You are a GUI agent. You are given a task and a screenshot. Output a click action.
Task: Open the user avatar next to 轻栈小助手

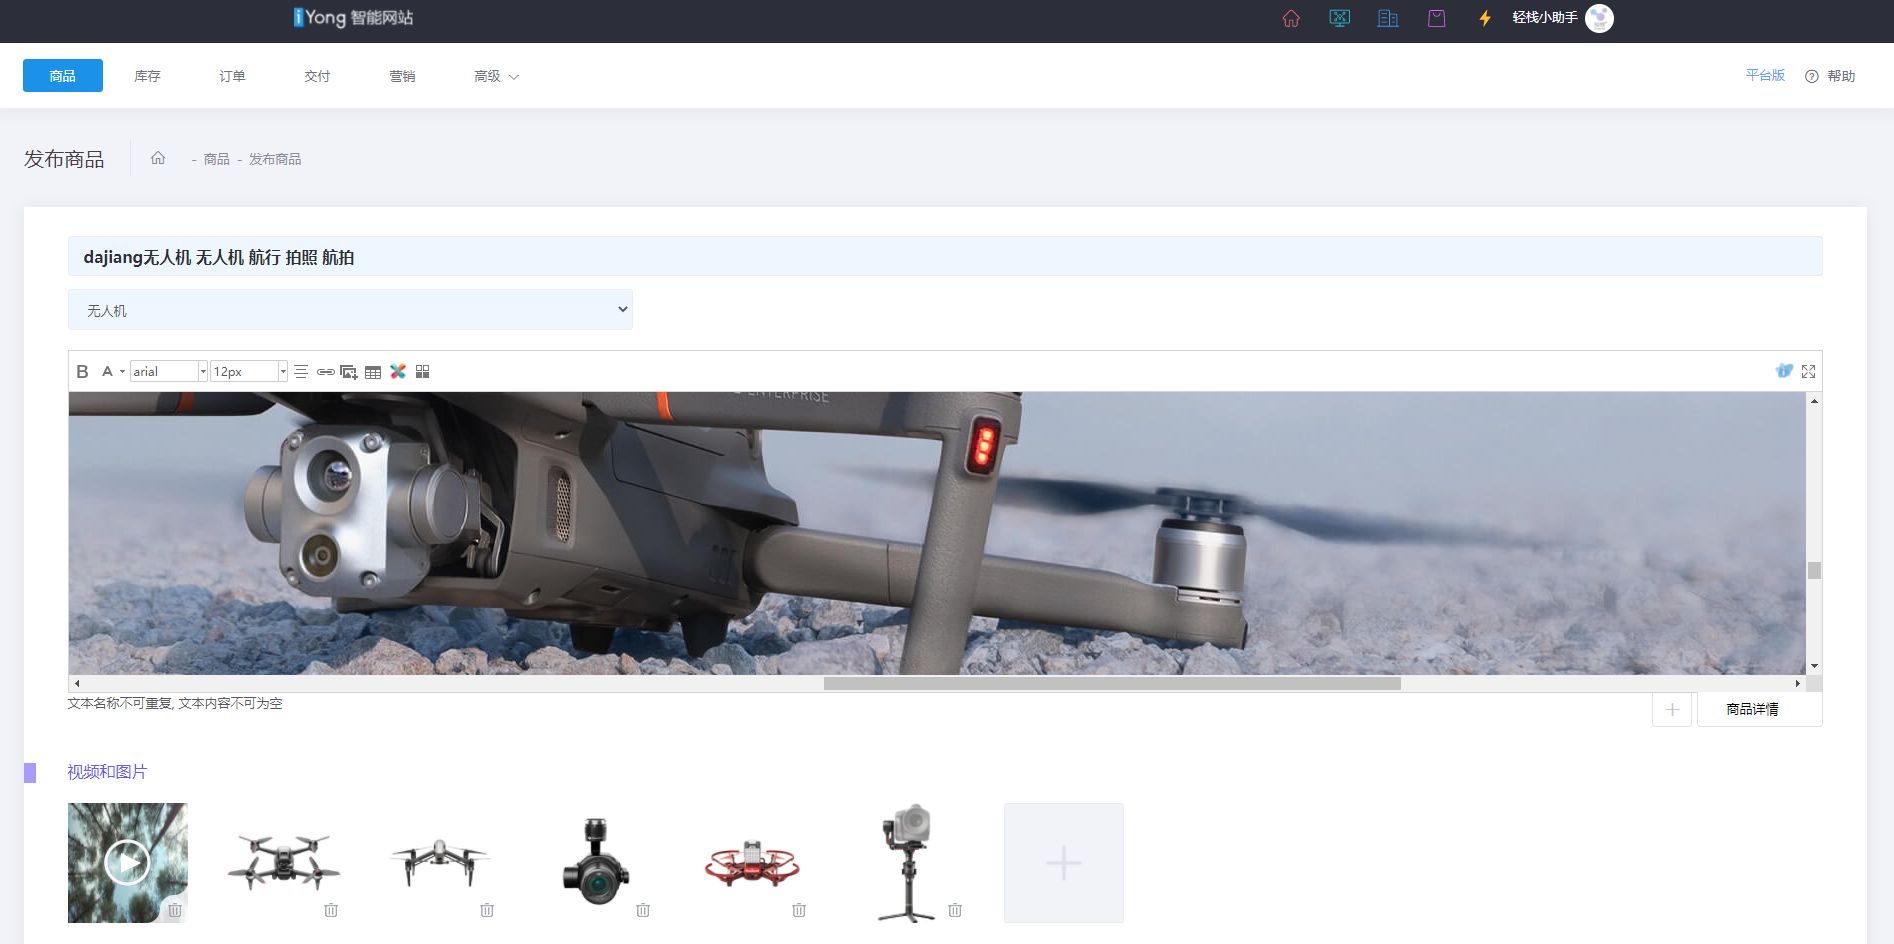pos(1599,18)
